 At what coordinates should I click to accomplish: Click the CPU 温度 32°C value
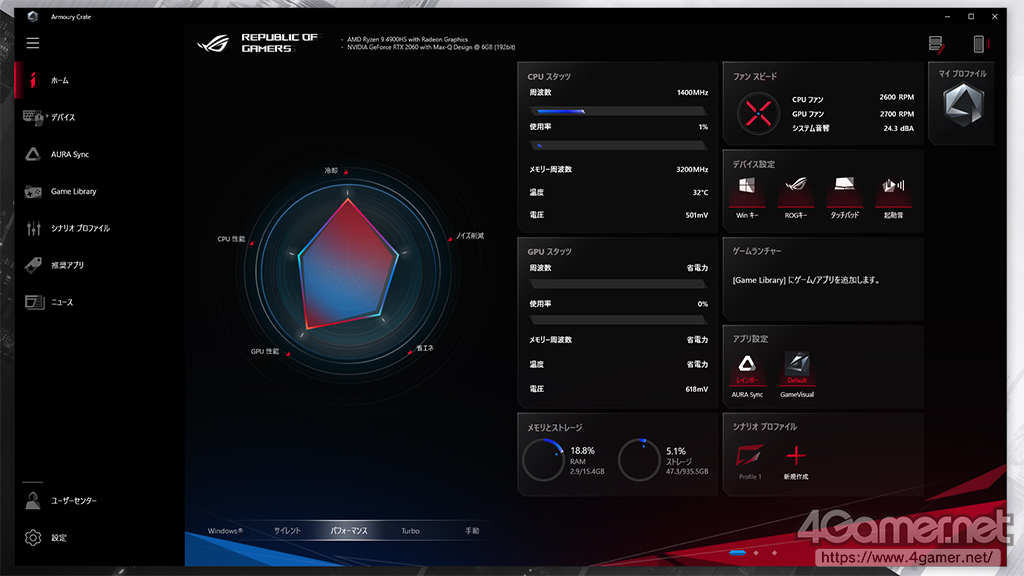coord(700,193)
